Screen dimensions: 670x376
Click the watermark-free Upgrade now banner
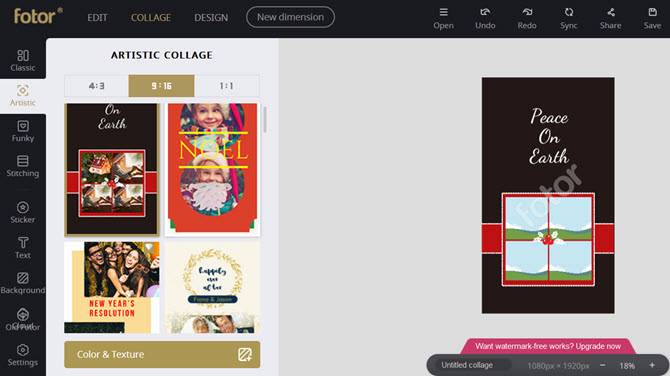point(548,346)
